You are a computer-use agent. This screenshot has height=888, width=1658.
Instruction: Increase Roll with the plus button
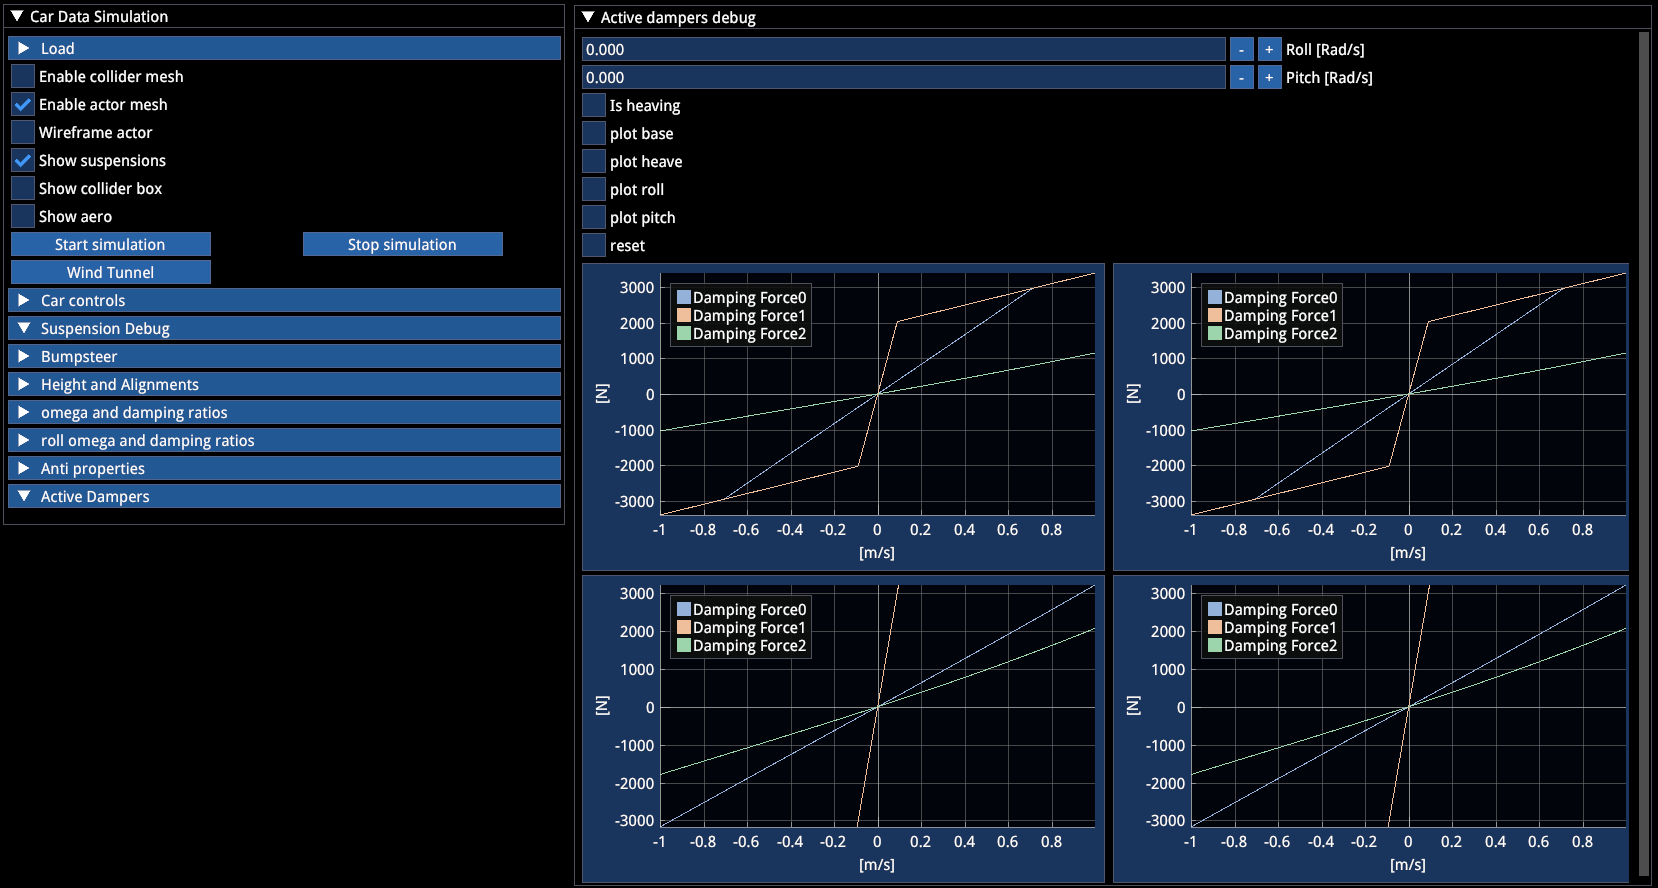tap(1269, 49)
